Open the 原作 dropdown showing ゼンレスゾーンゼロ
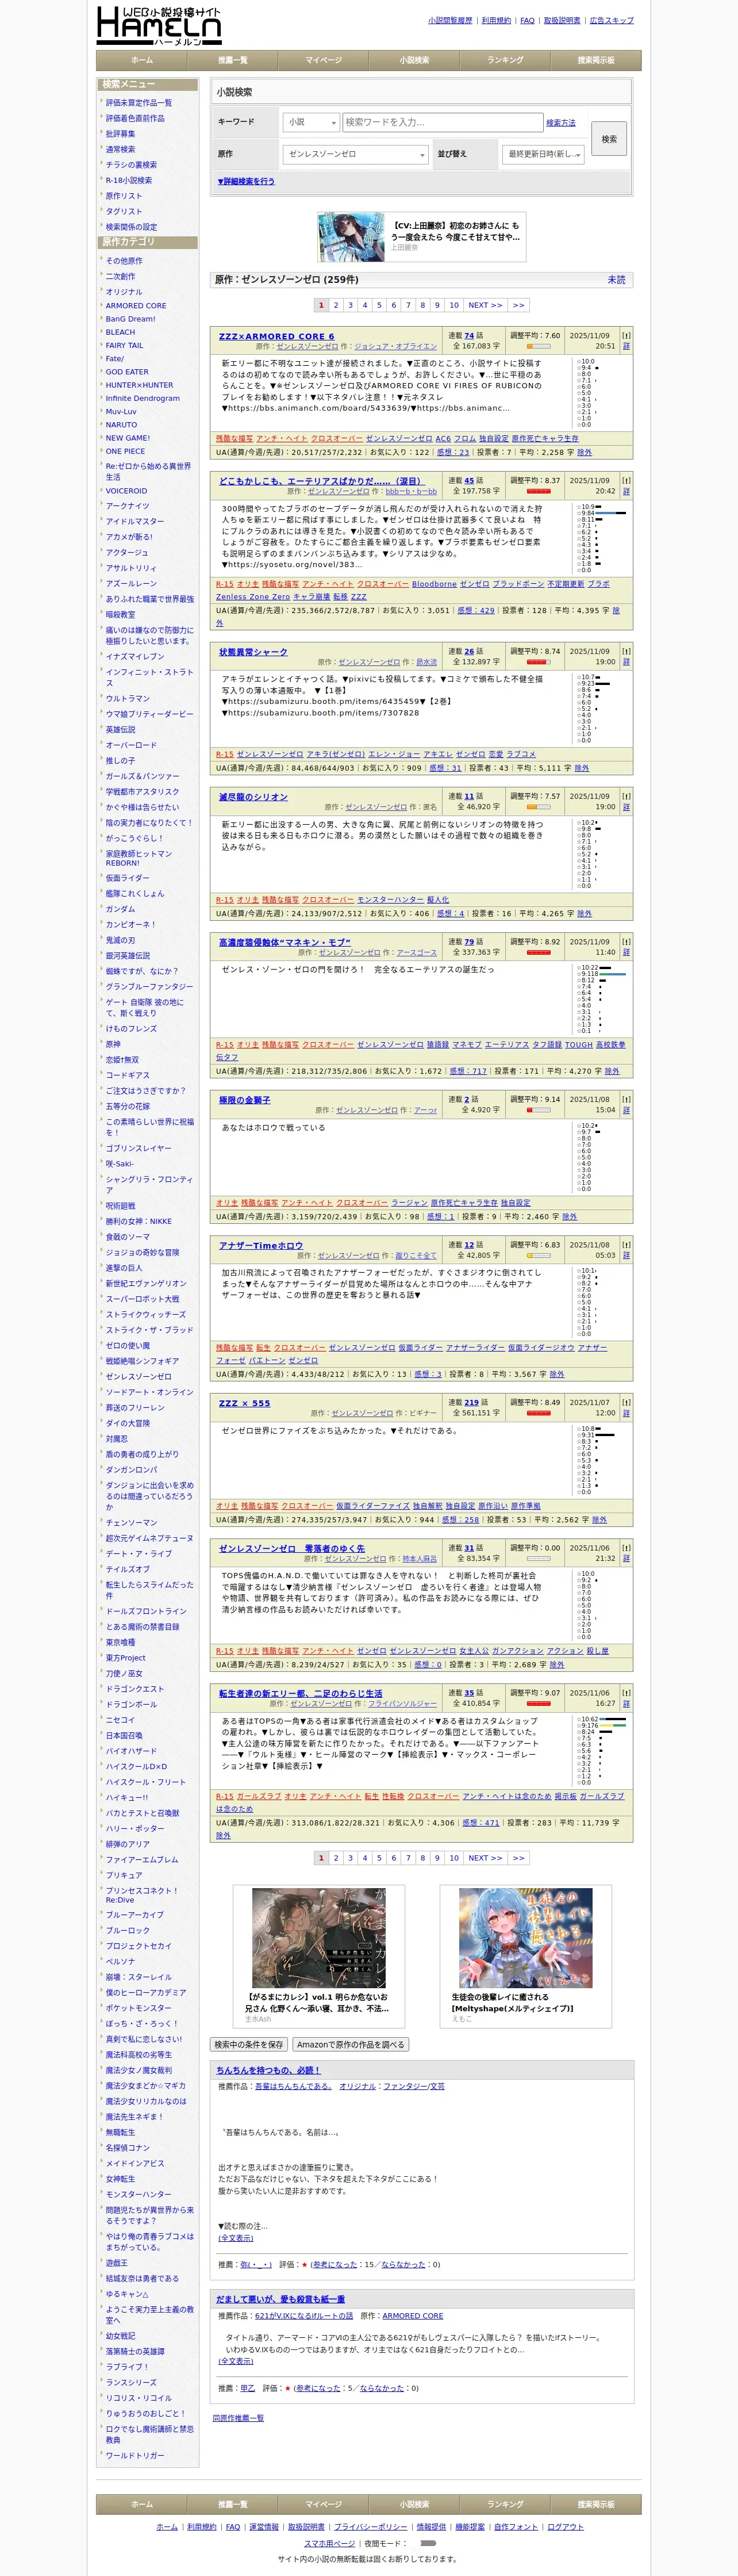The height and width of the screenshot is (2576, 738). [355, 154]
